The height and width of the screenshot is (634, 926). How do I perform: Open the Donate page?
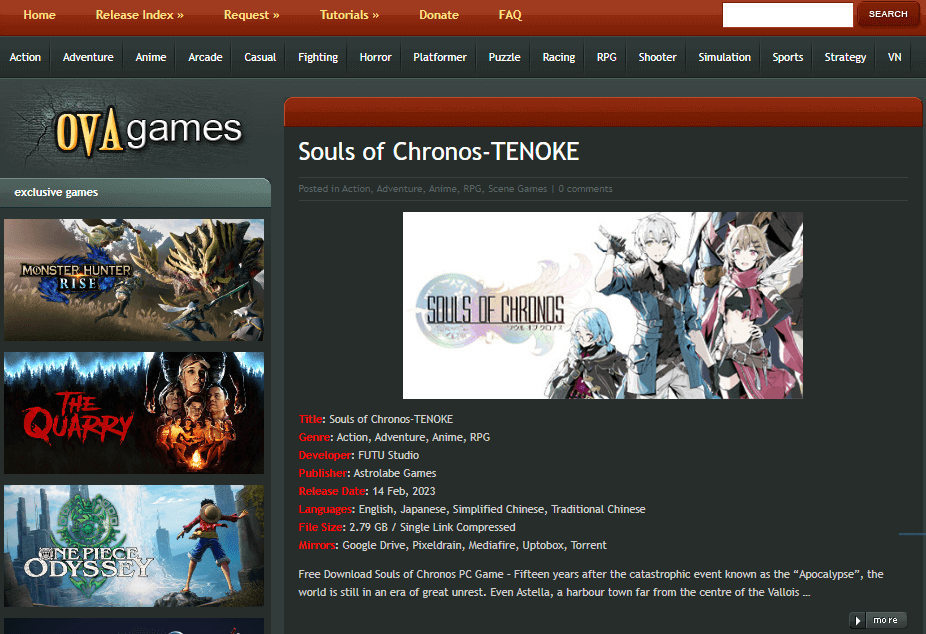439,15
